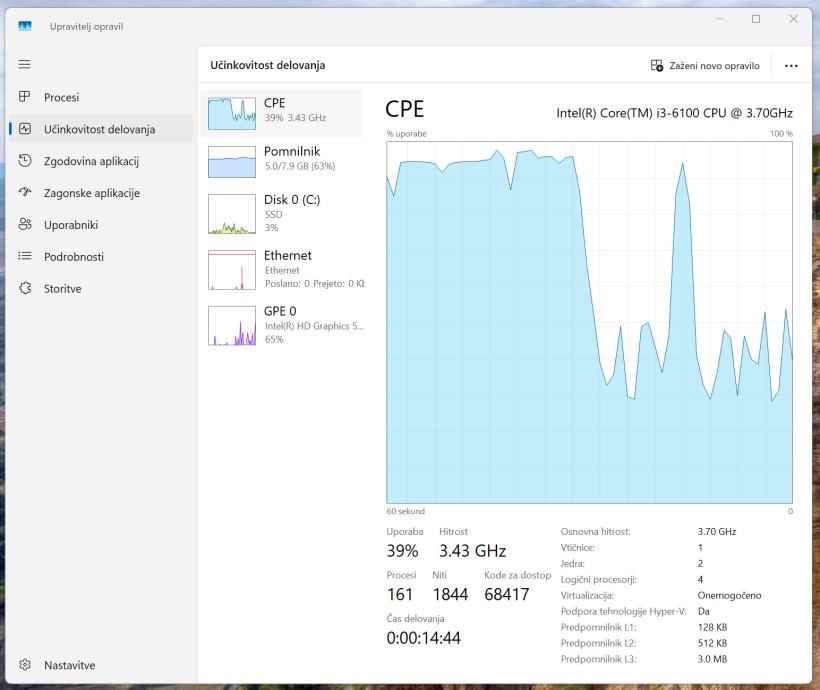Select the Pomnilnik performance entry label
The height and width of the screenshot is (690, 820).
pyautogui.click(x=292, y=152)
